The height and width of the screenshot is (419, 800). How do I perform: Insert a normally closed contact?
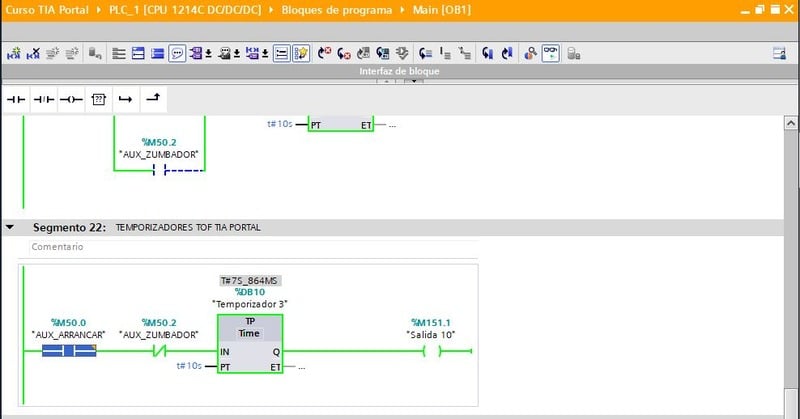click(44, 100)
